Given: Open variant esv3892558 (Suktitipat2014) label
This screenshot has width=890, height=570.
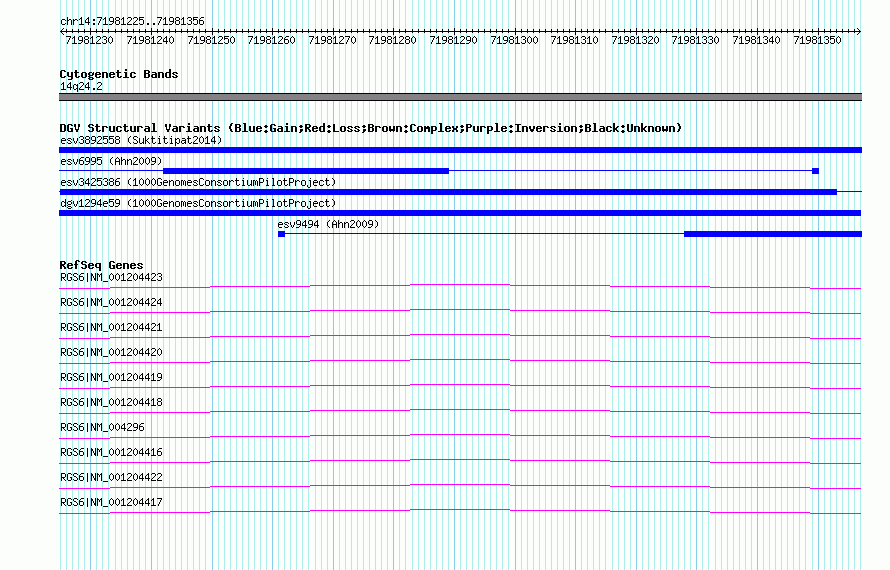Looking at the screenshot, I should 141,140.
